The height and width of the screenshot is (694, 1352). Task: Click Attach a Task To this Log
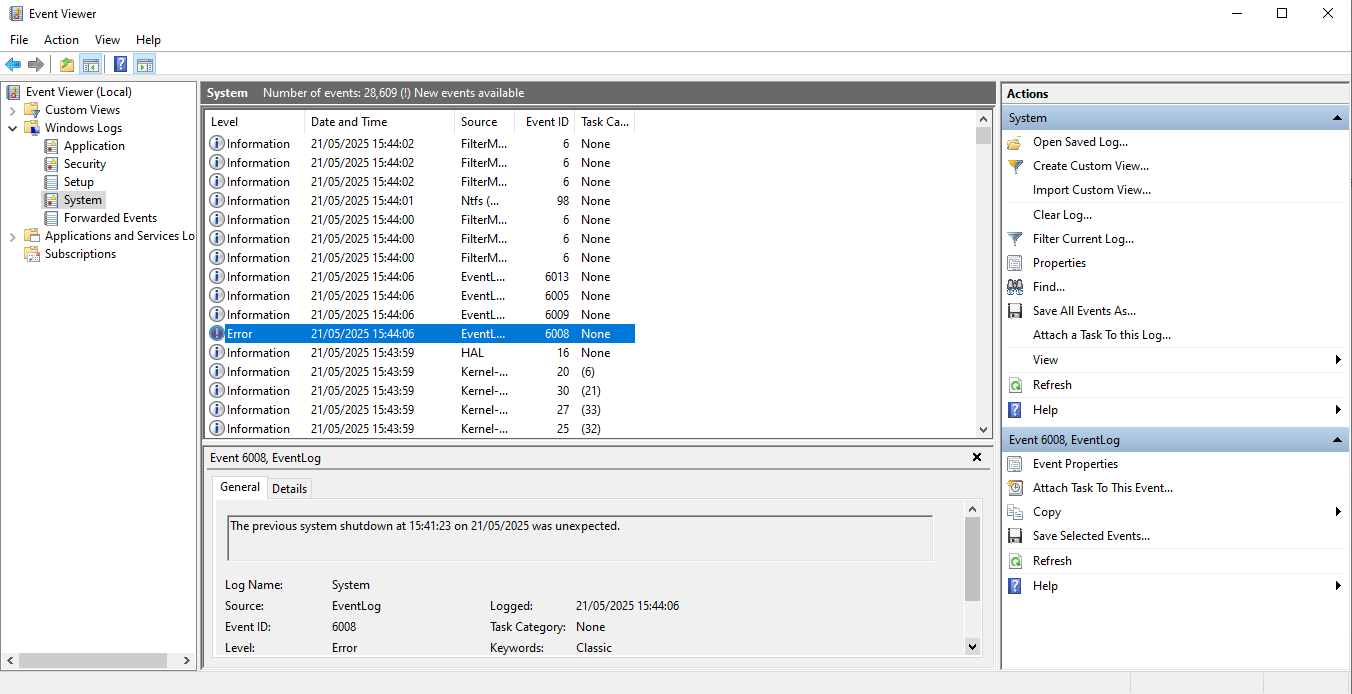(x=1102, y=335)
